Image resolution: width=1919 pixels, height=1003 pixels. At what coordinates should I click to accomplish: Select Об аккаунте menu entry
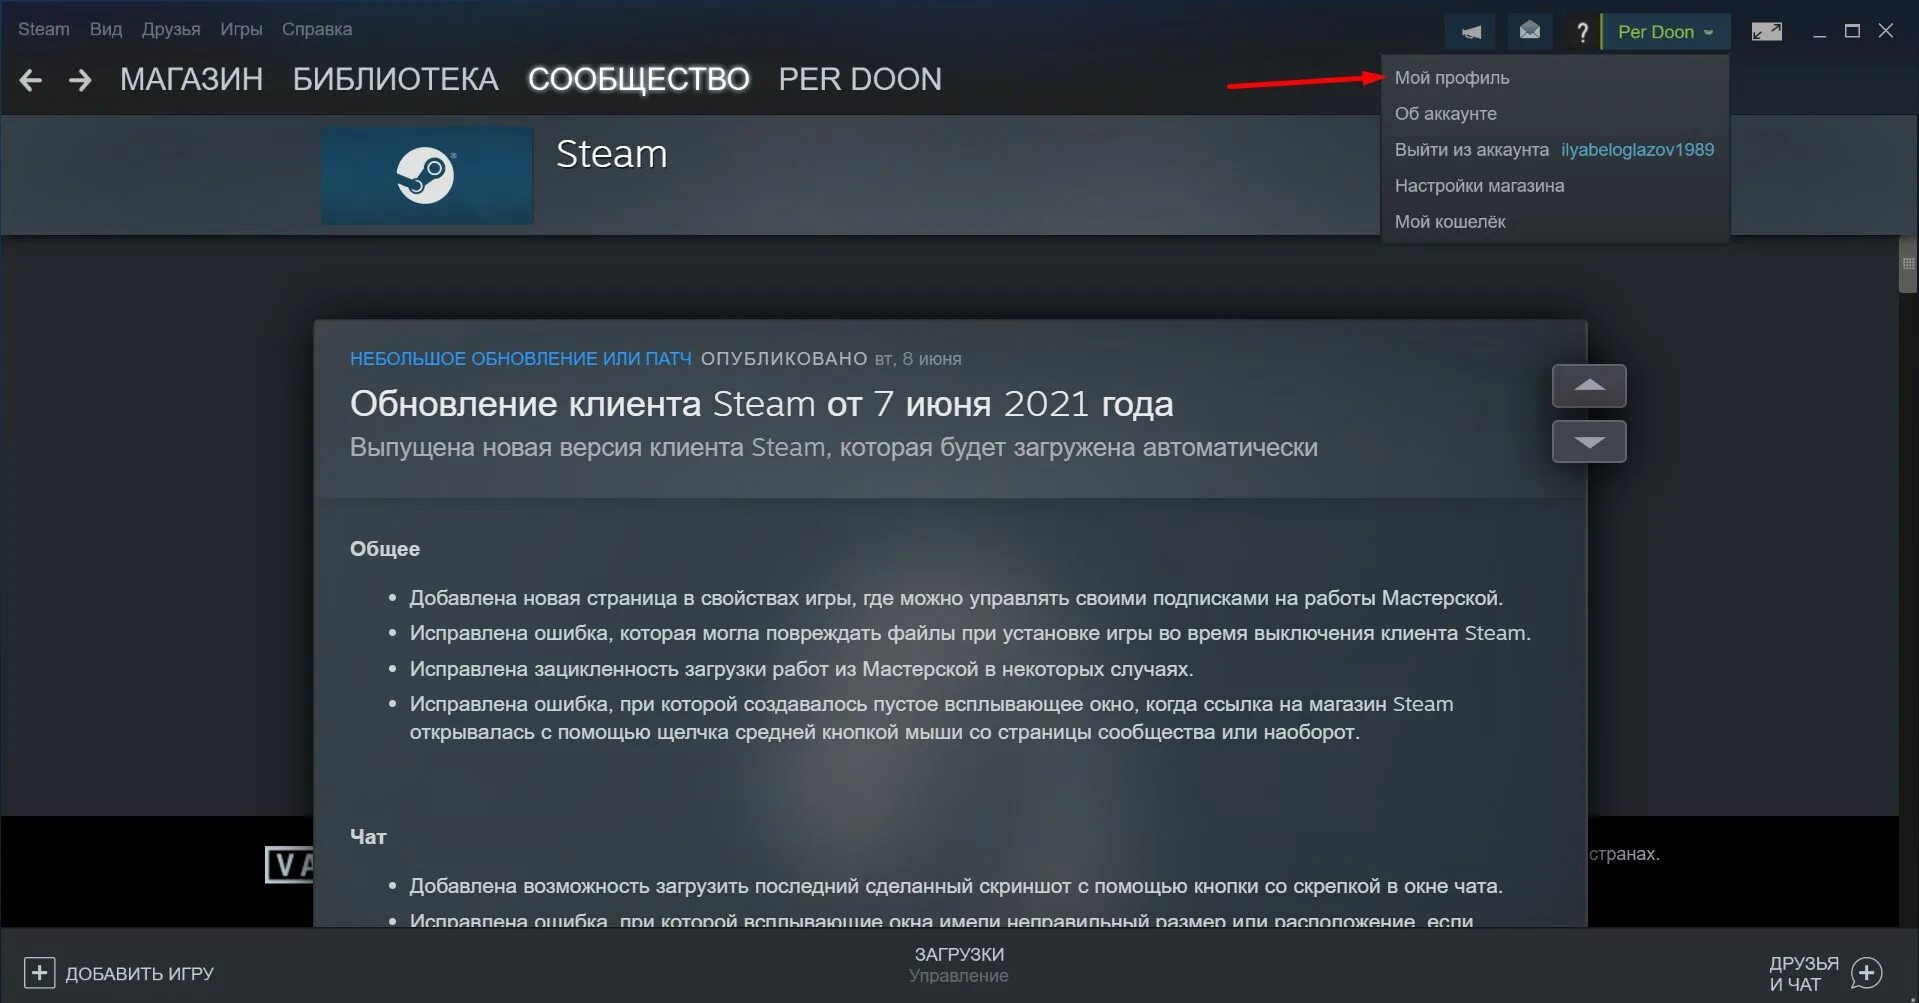(x=1555, y=114)
